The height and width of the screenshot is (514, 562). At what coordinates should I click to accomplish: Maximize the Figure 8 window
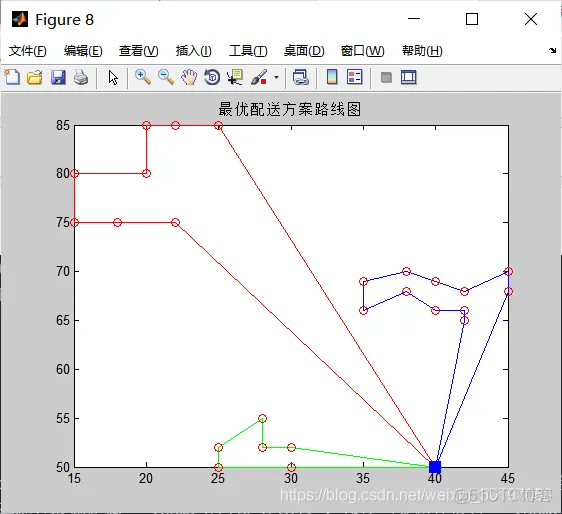(x=472, y=19)
